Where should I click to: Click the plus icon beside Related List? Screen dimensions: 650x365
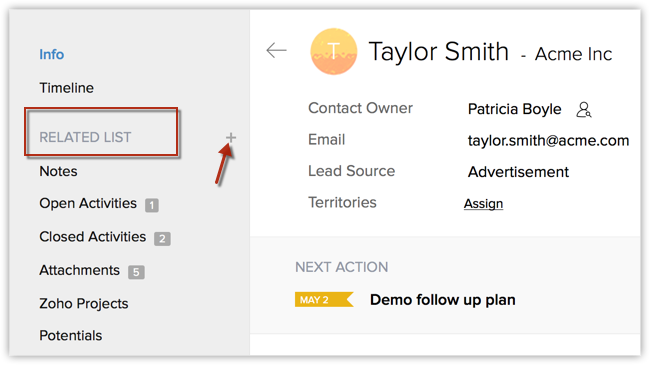(x=231, y=138)
